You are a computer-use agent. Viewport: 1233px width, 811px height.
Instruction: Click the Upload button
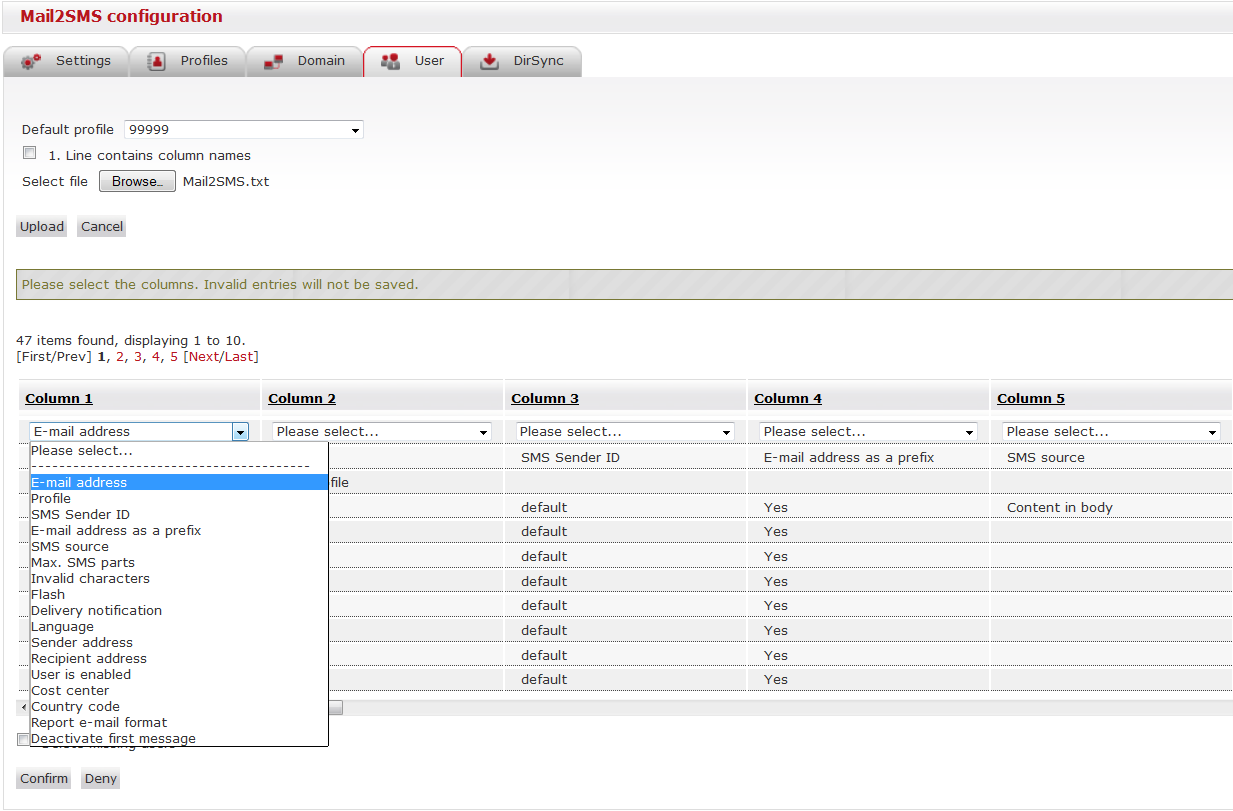point(42,227)
